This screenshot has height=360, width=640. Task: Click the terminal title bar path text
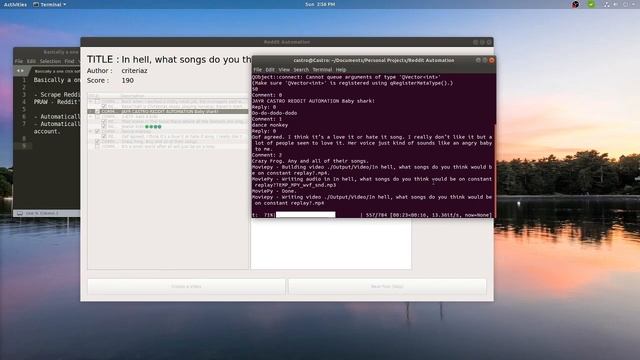pos(373,60)
